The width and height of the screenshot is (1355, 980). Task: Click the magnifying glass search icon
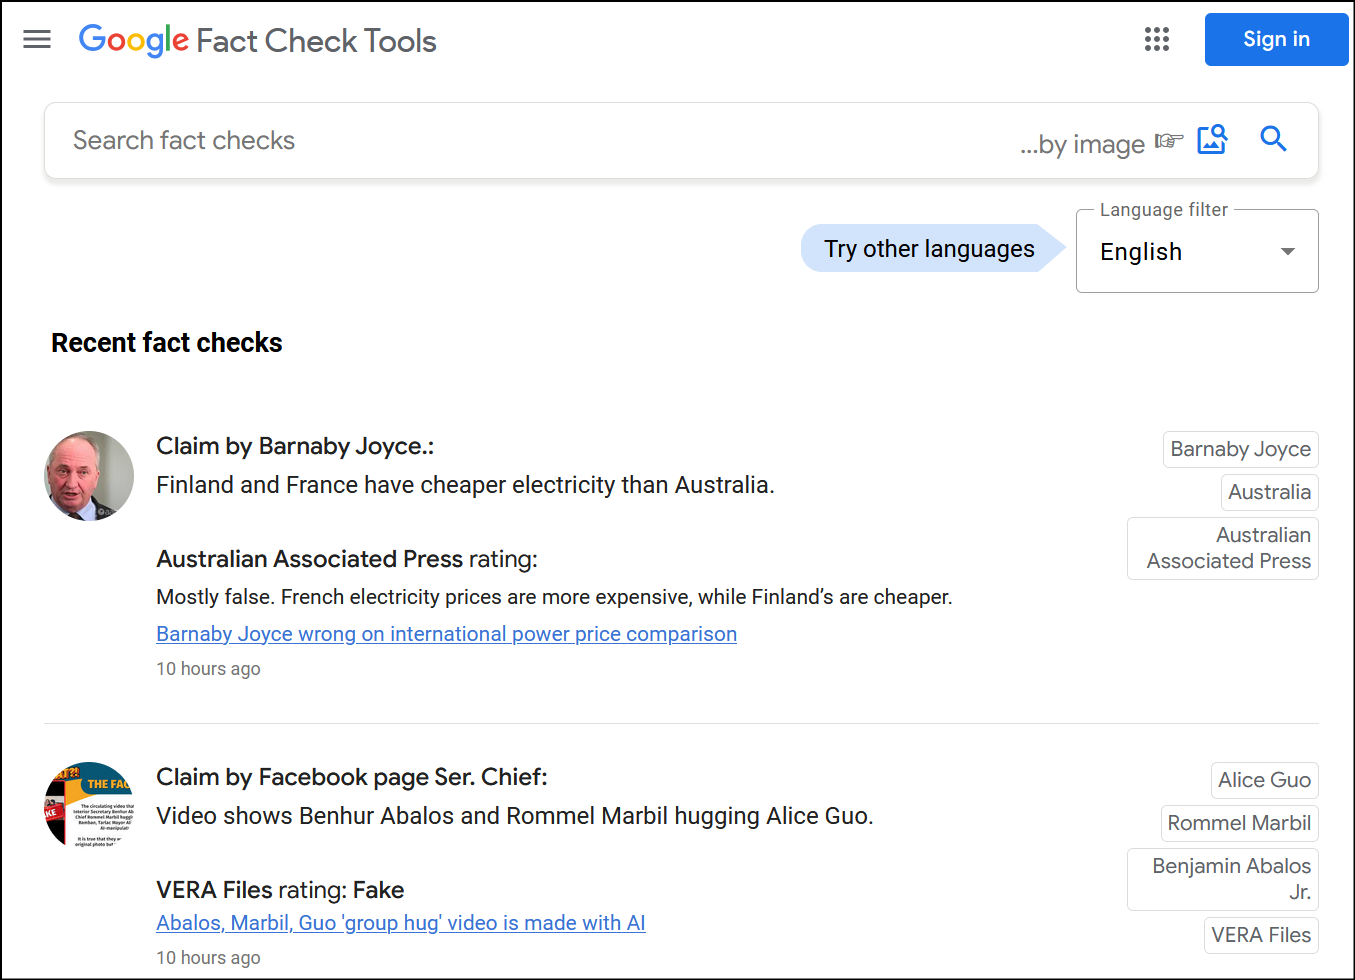point(1273,139)
